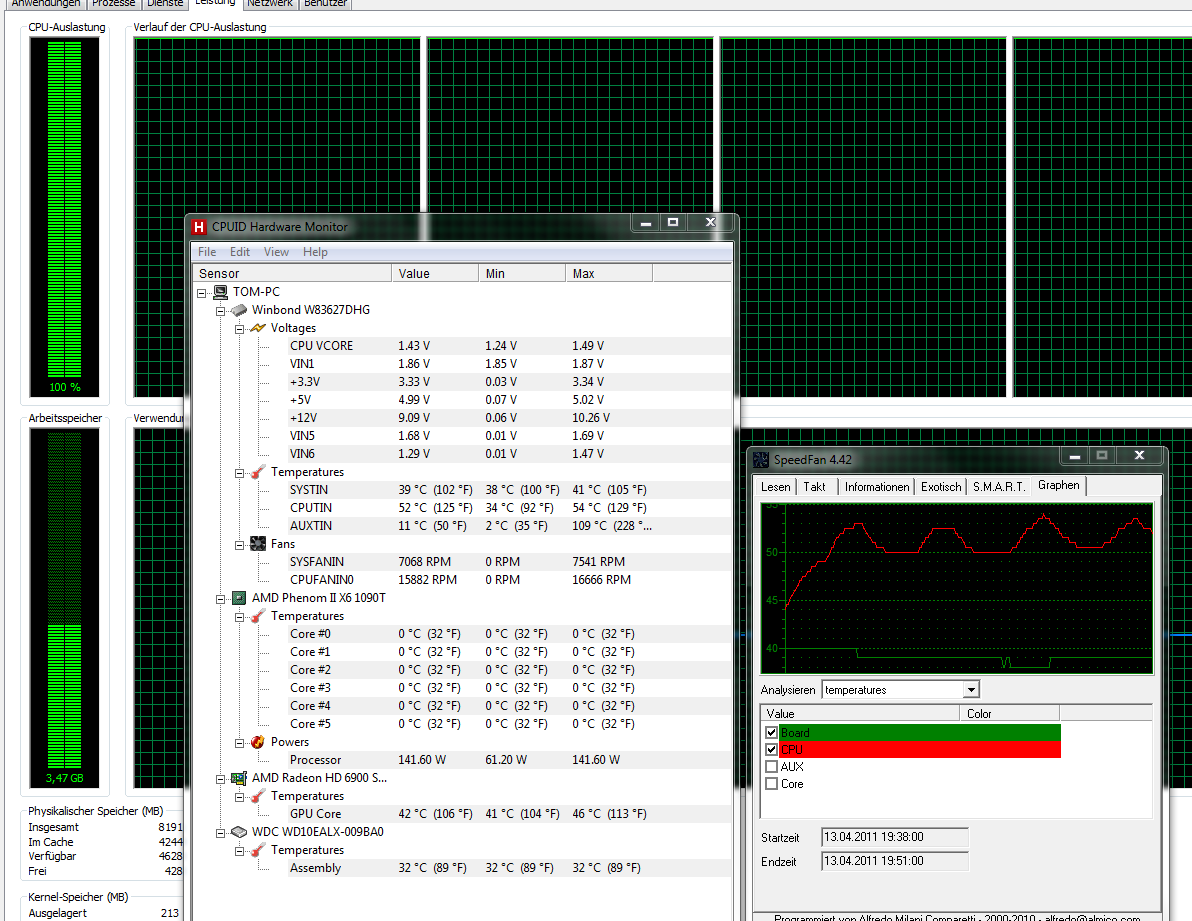Open the Analysieren temperatures dropdown

point(971,690)
